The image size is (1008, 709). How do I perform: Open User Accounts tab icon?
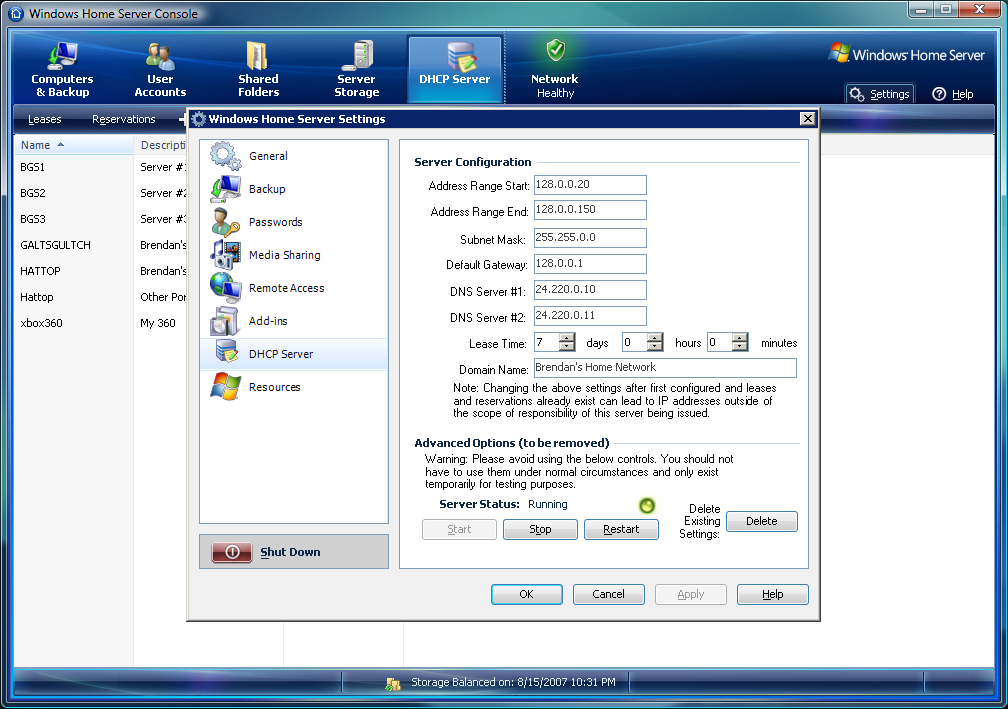click(x=160, y=56)
